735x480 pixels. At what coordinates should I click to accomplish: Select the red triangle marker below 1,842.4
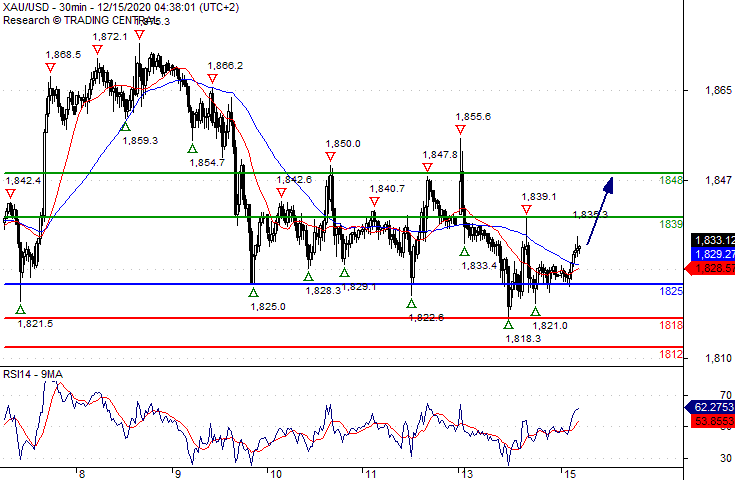(10, 194)
